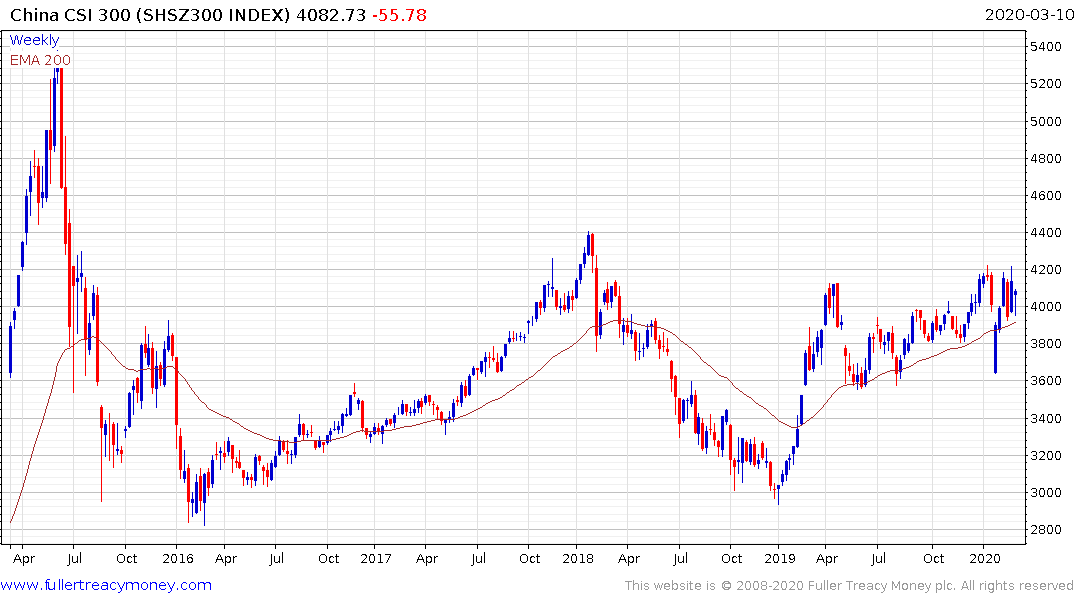Click the 'China CSI 300 (SHSZ300 INDEX)' chart title
The image size is (1075, 600).
151,15
